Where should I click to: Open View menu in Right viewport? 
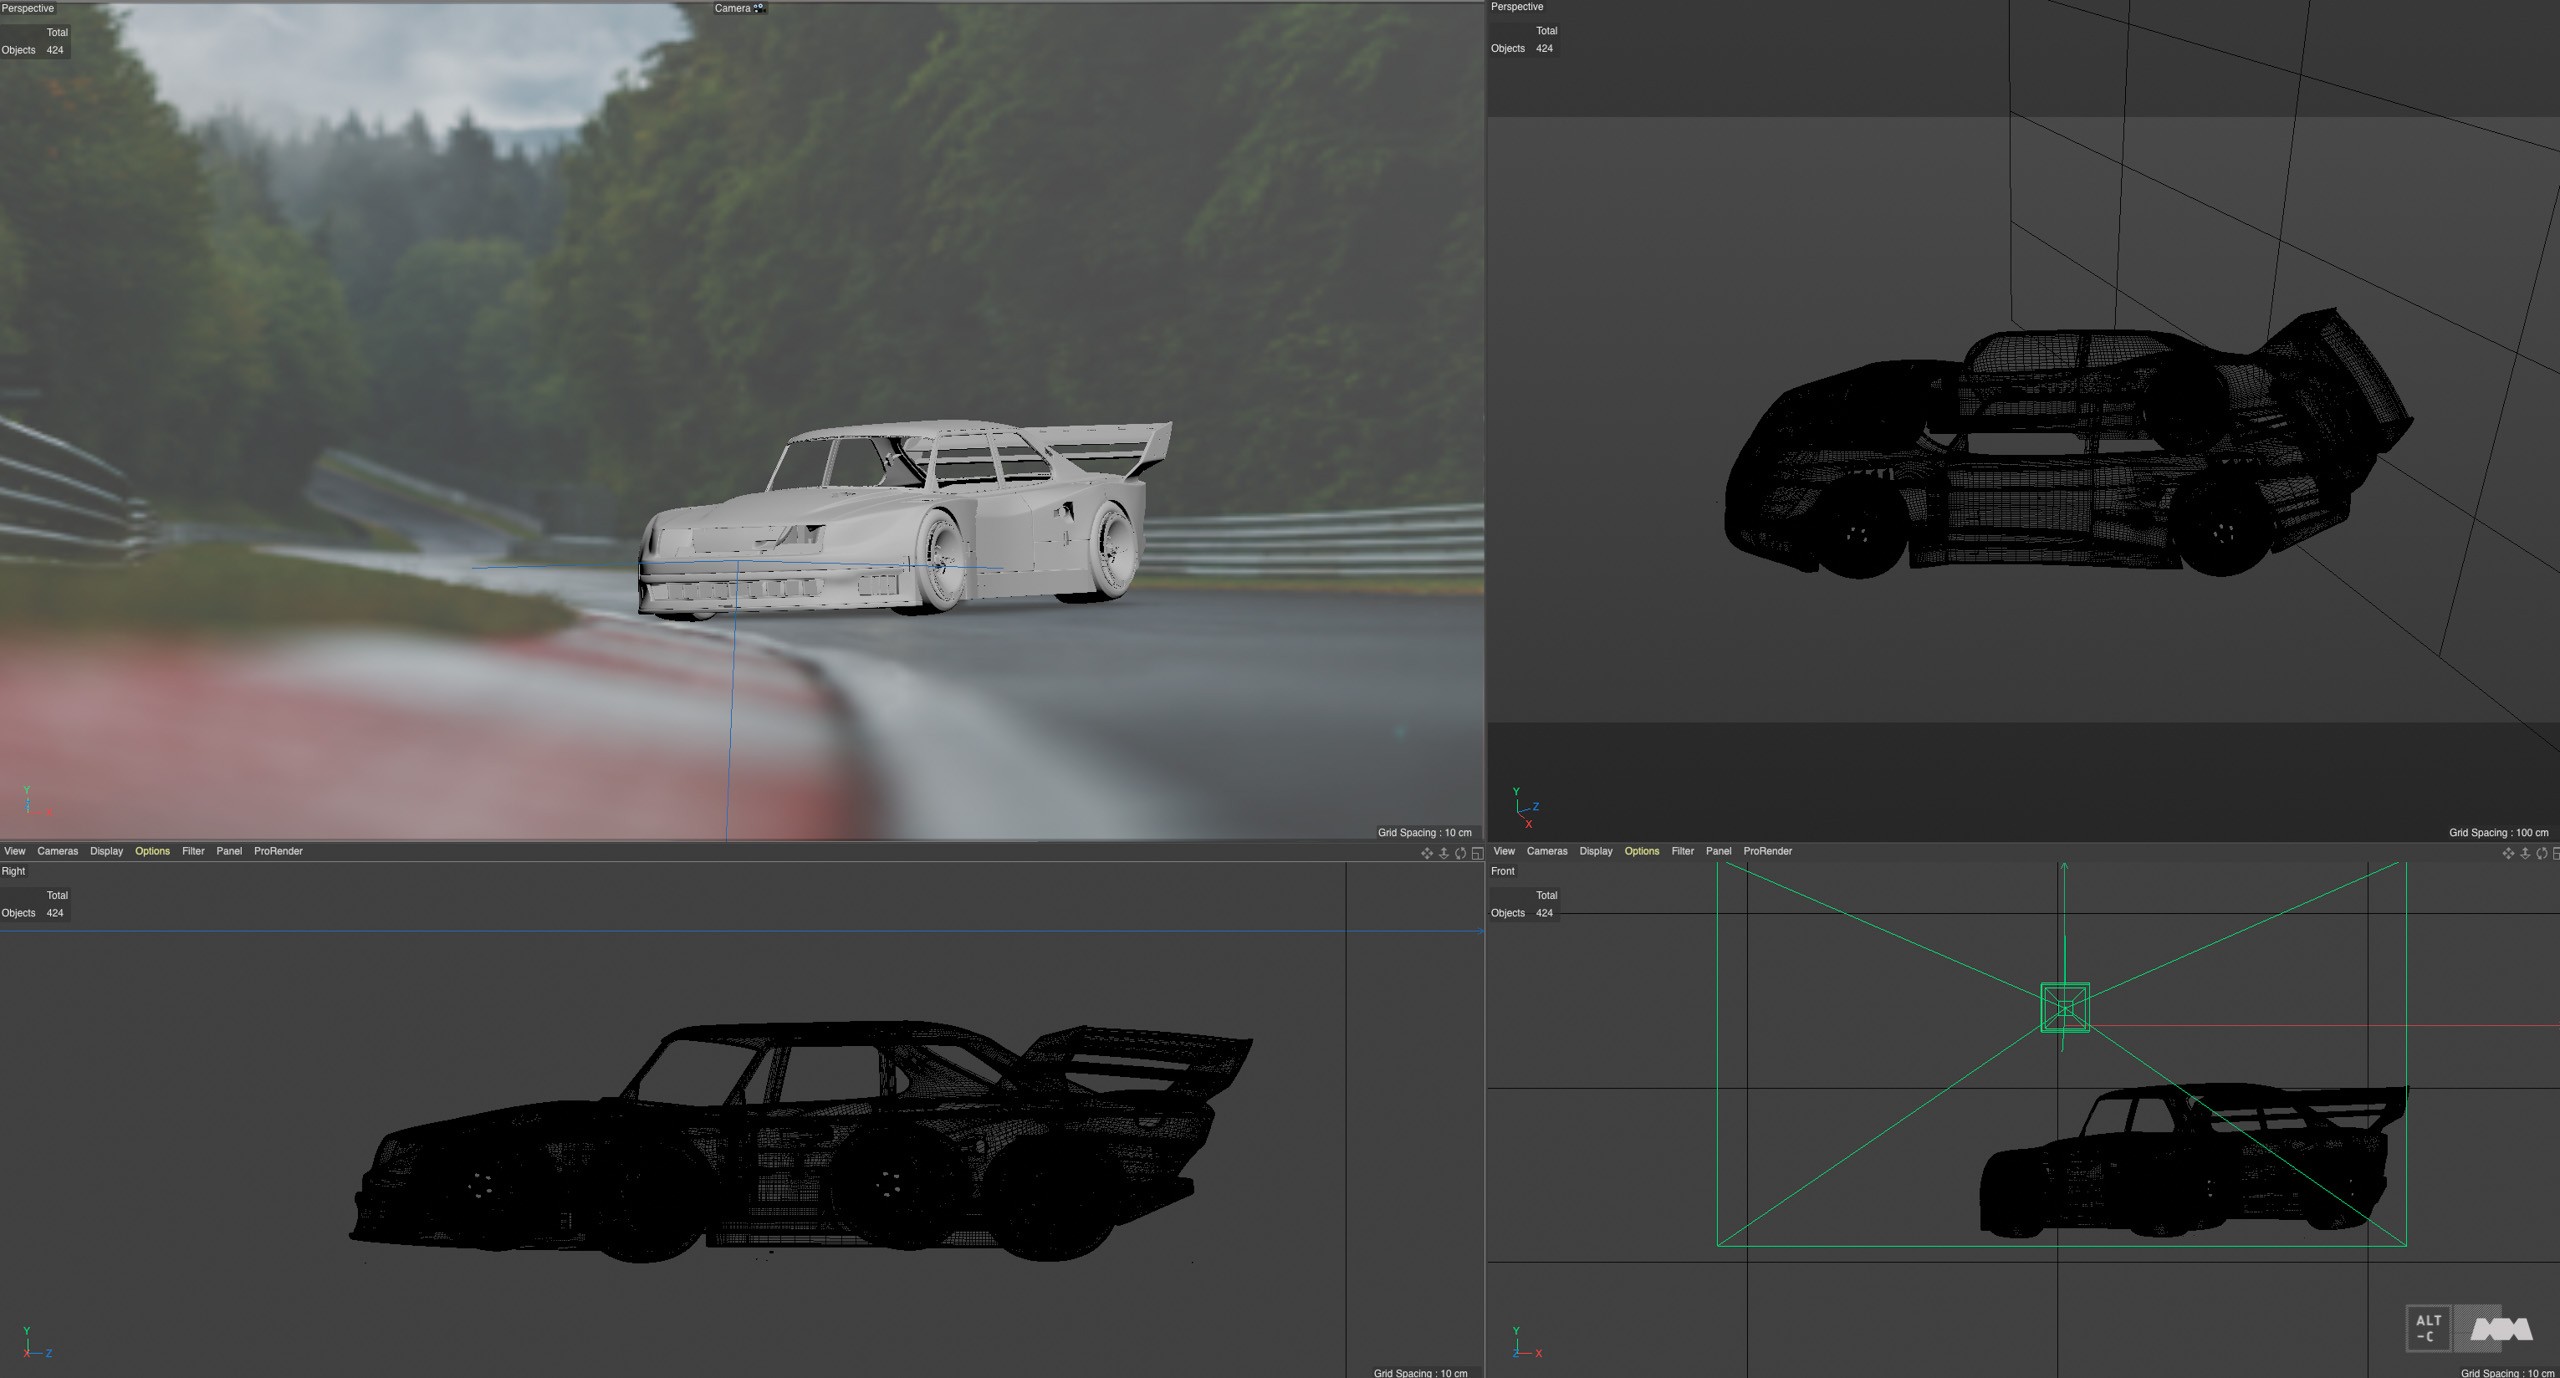[x=15, y=851]
